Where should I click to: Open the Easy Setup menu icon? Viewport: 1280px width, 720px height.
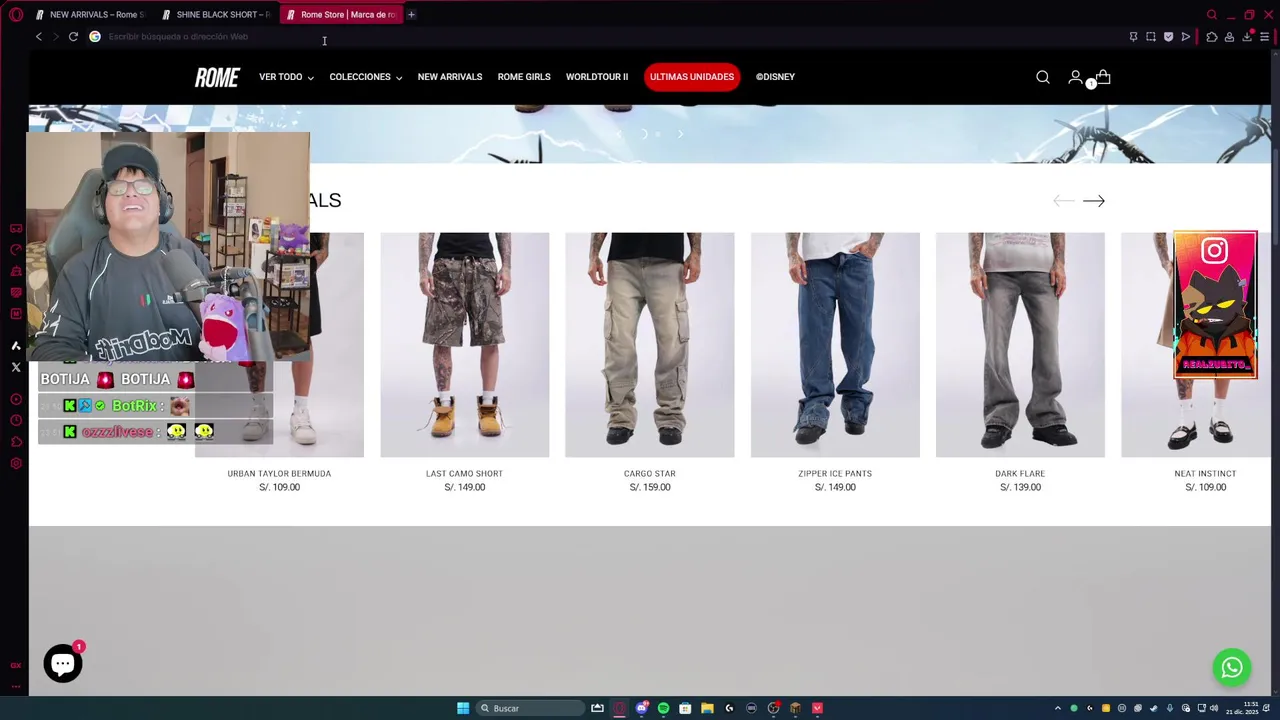[x=1264, y=37]
